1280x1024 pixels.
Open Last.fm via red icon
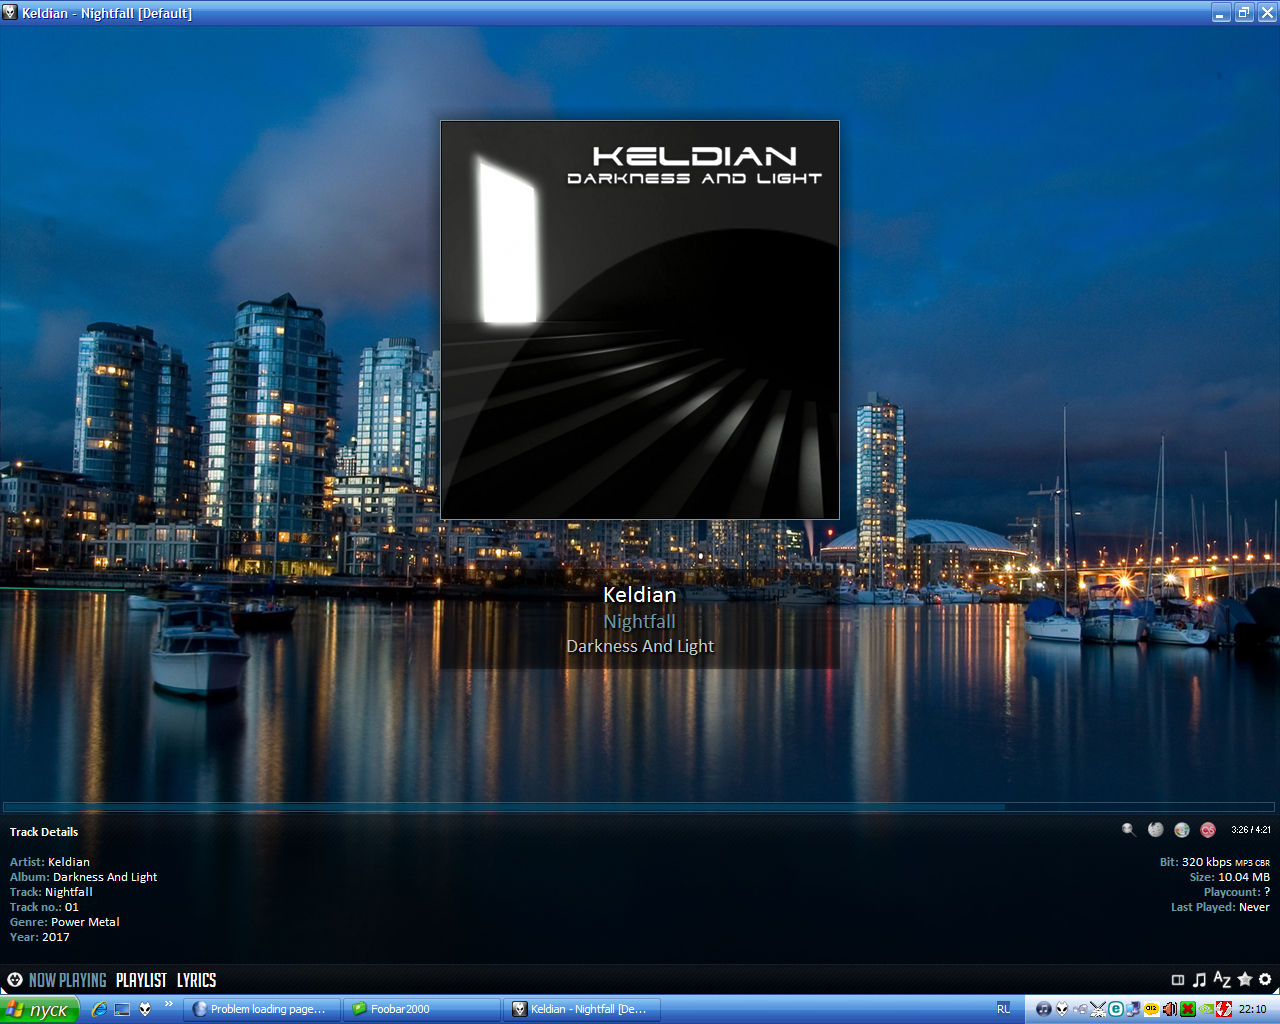[x=1208, y=829]
